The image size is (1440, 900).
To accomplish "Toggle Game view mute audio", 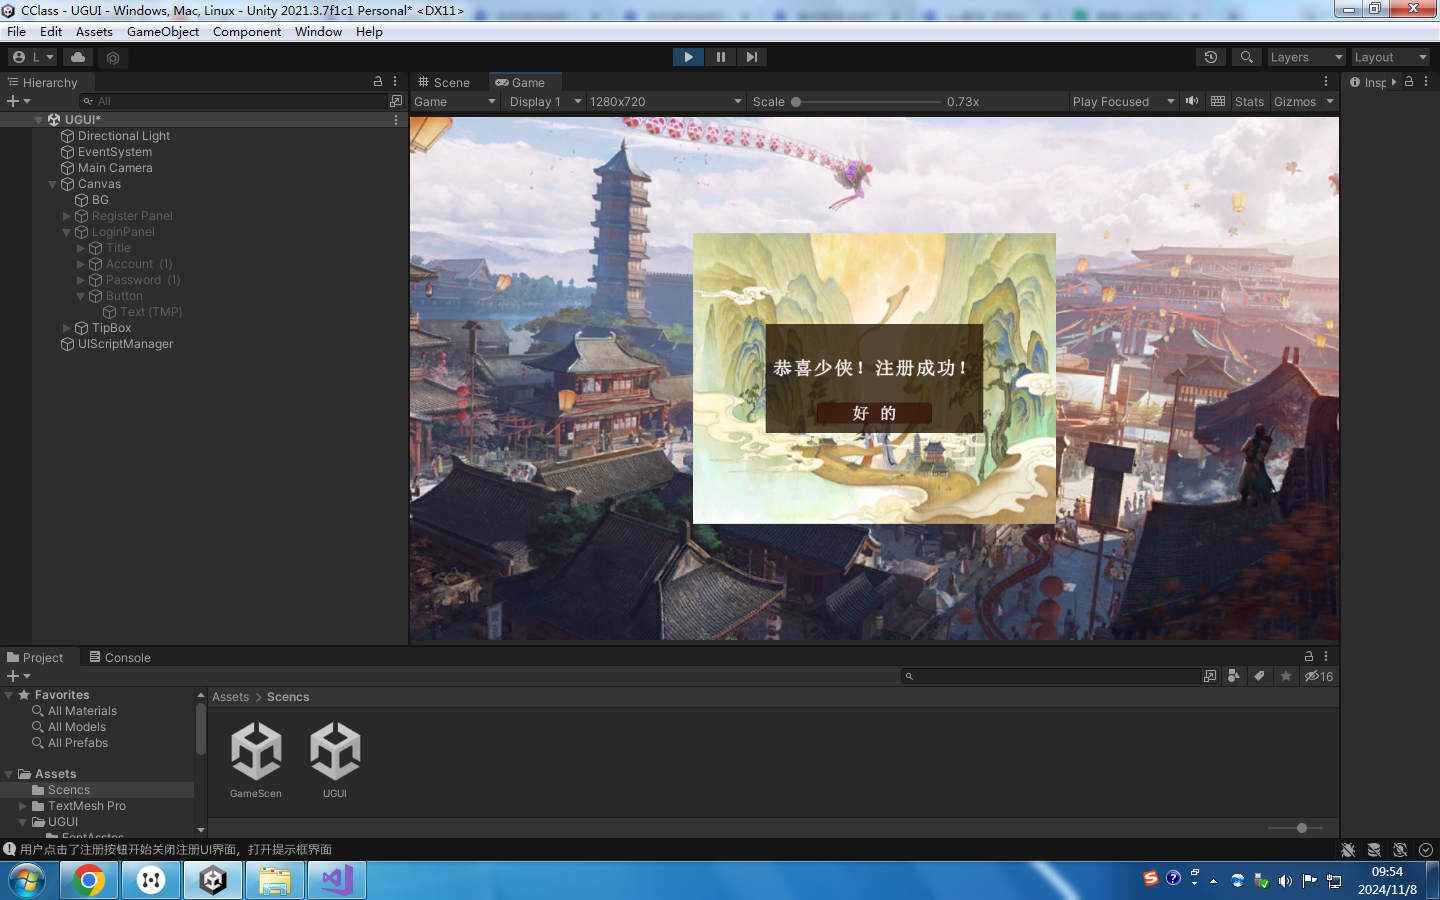I will tap(1192, 101).
